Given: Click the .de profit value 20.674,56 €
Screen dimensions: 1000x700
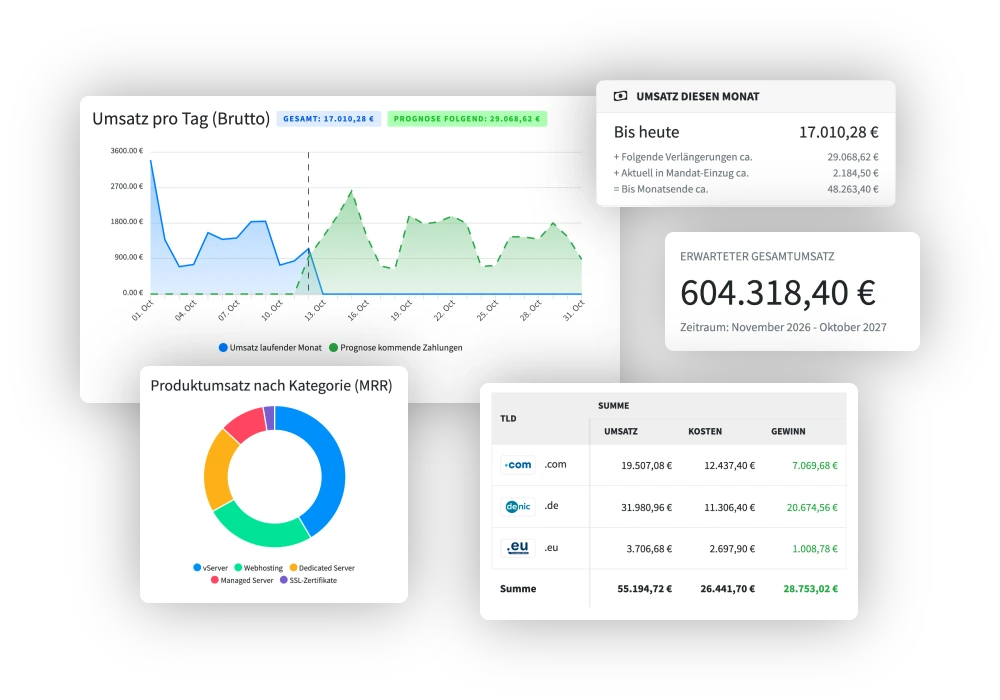Looking at the screenshot, I should click(812, 507).
